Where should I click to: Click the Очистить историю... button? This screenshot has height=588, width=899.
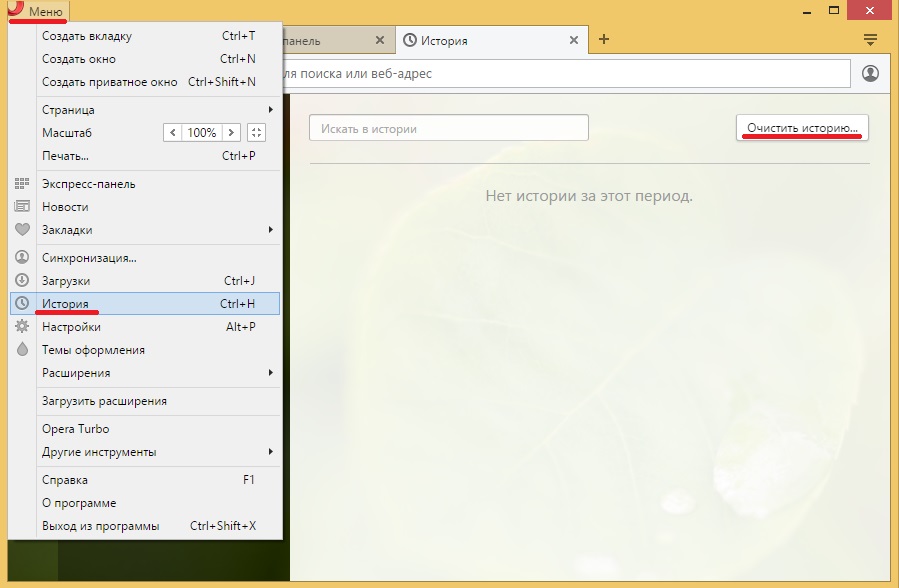pyautogui.click(x=802, y=128)
